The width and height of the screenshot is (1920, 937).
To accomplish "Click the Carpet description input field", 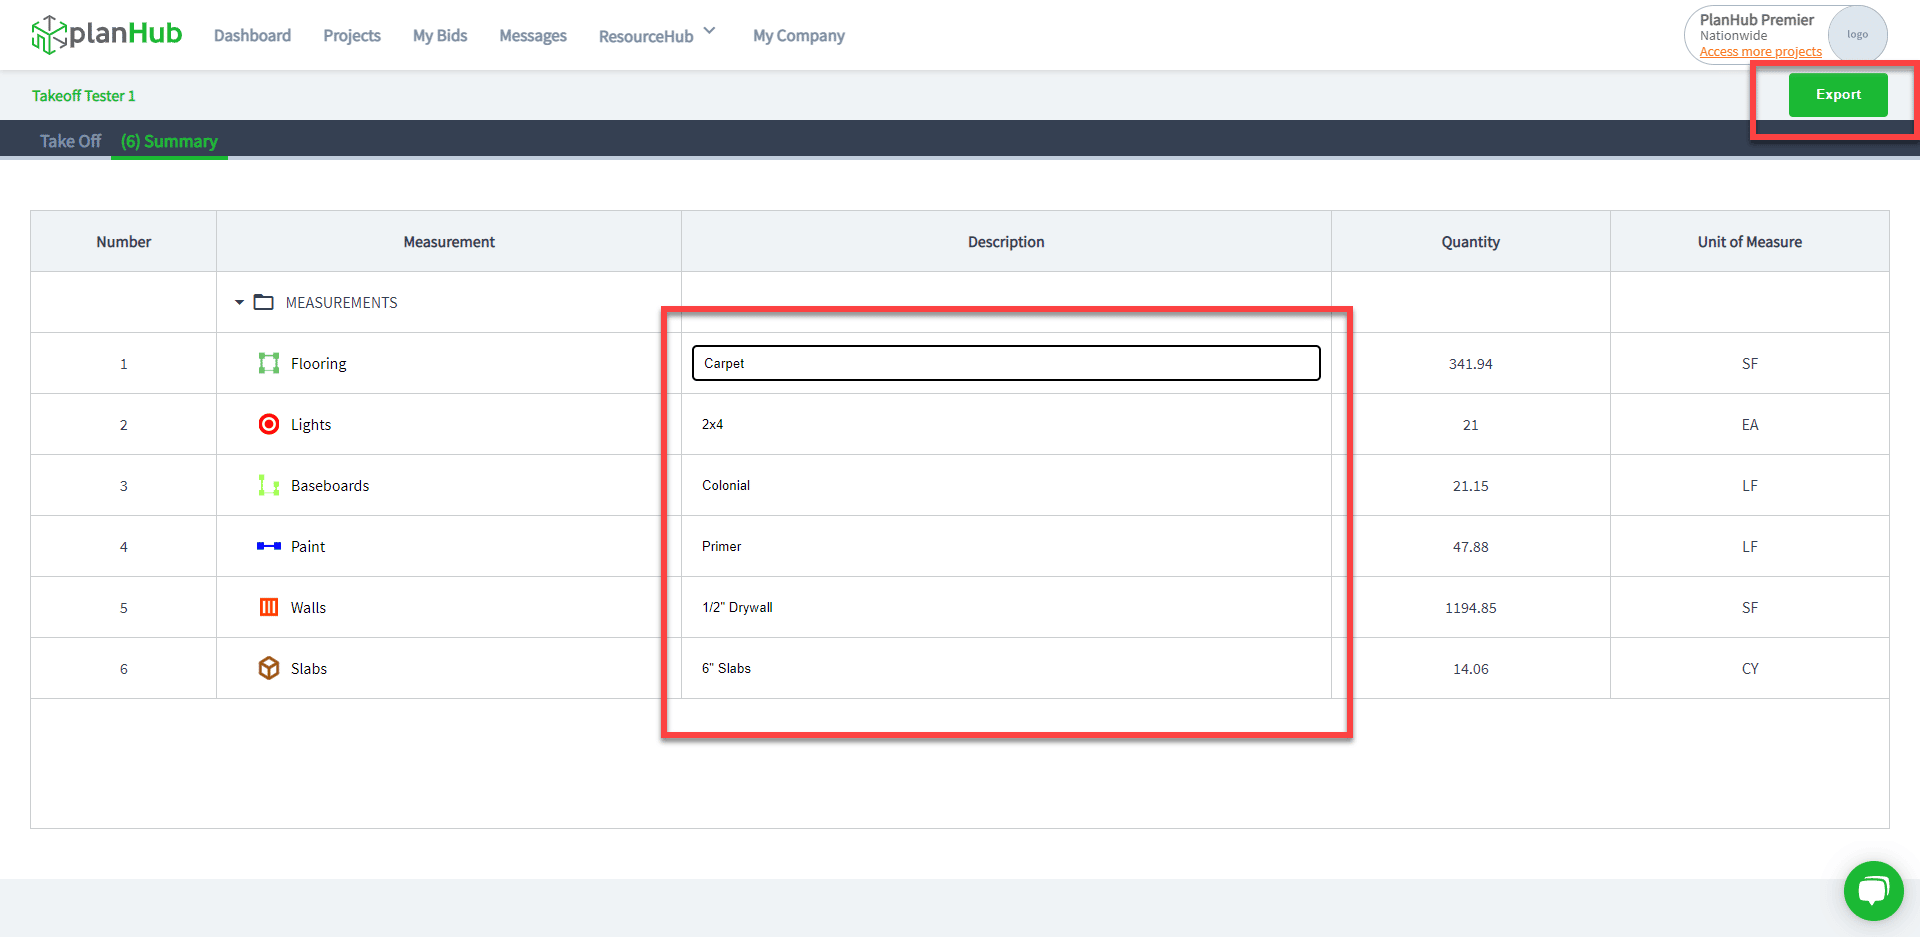I will 1005,363.
